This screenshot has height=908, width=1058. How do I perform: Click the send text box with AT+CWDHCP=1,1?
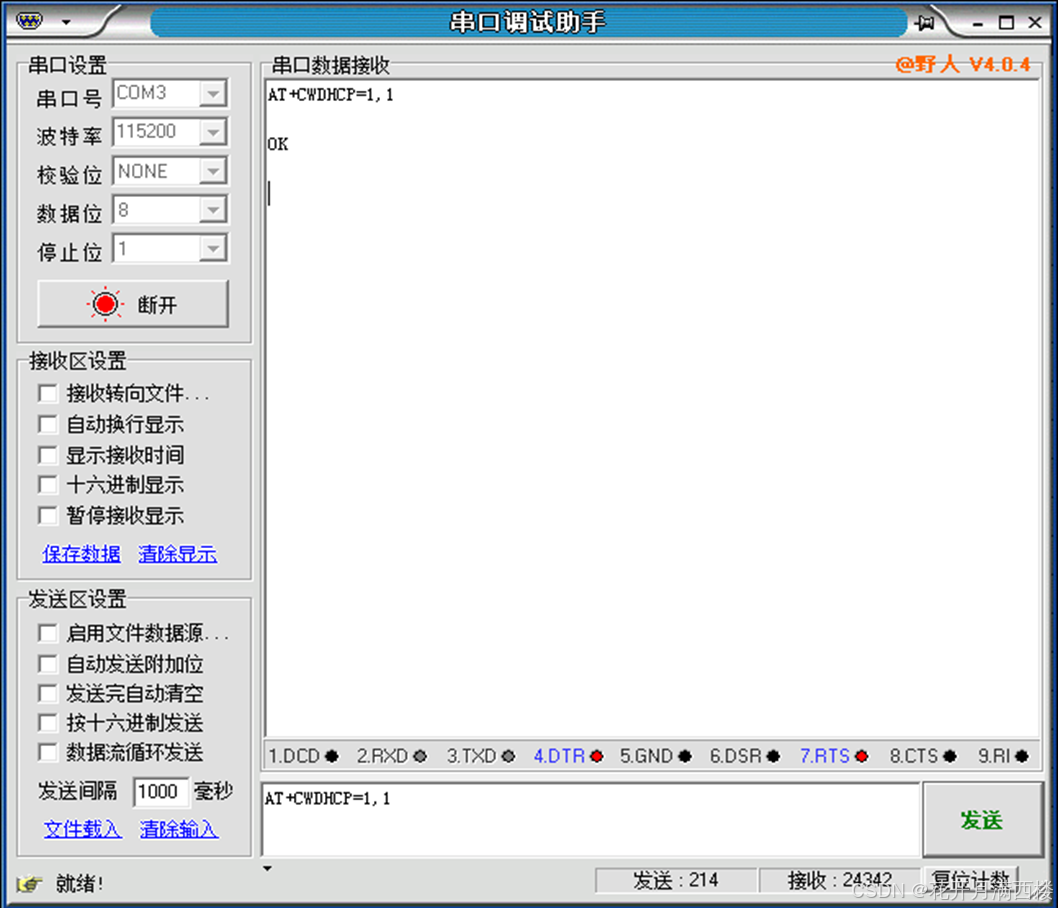(x=590, y=820)
